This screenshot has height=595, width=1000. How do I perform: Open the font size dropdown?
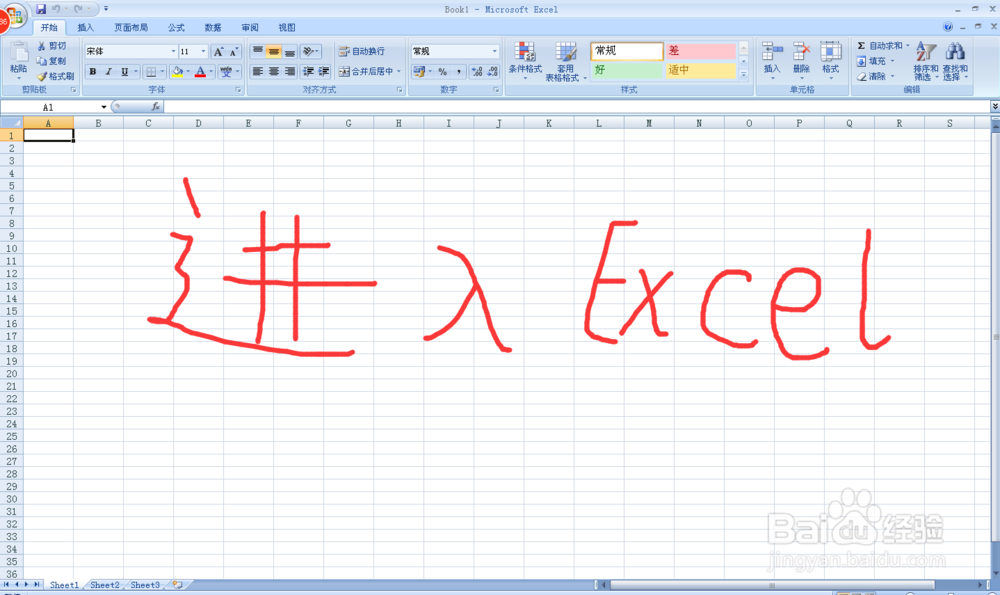[203, 51]
